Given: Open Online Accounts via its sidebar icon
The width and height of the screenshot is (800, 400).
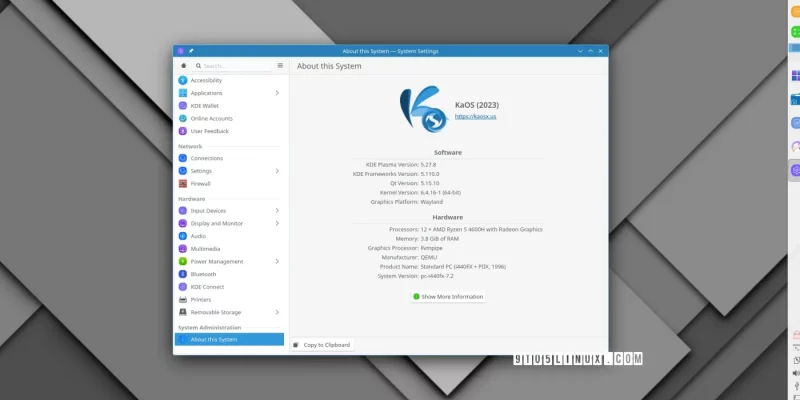Looking at the screenshot, I should point(183,118).
